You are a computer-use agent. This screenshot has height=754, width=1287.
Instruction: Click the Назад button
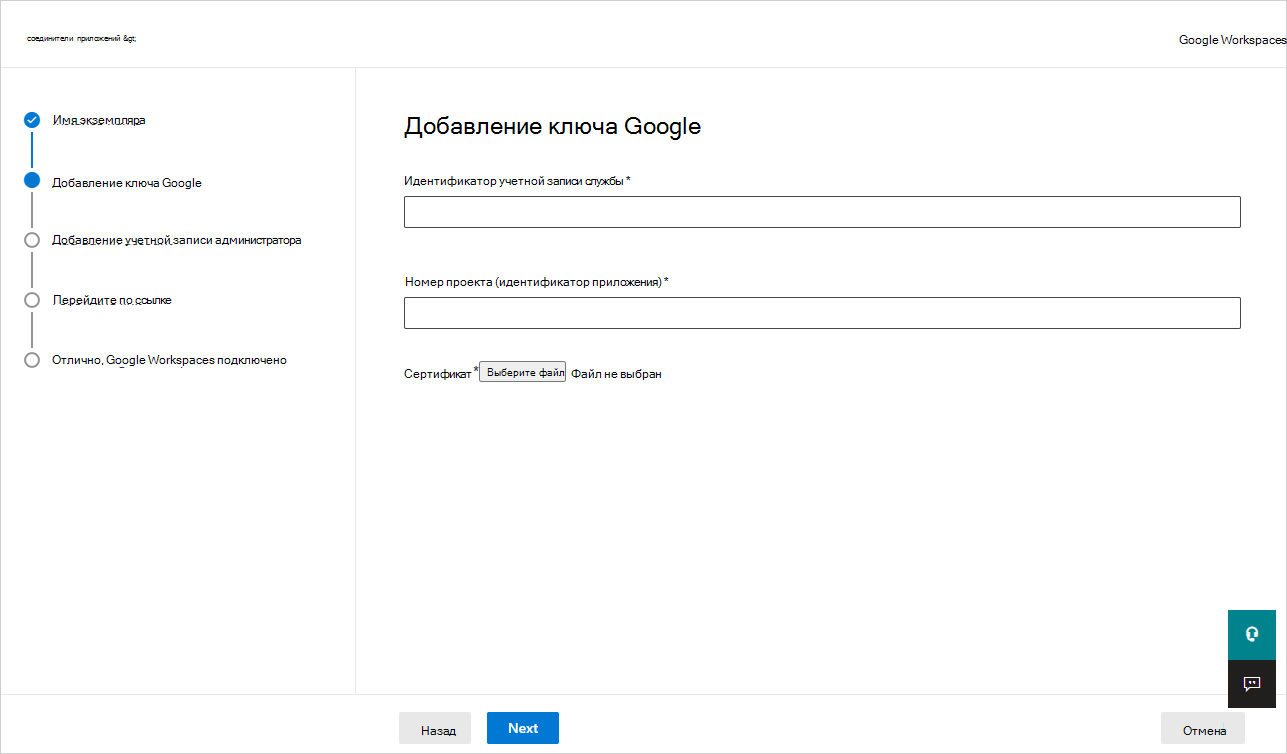coord(435,729)
